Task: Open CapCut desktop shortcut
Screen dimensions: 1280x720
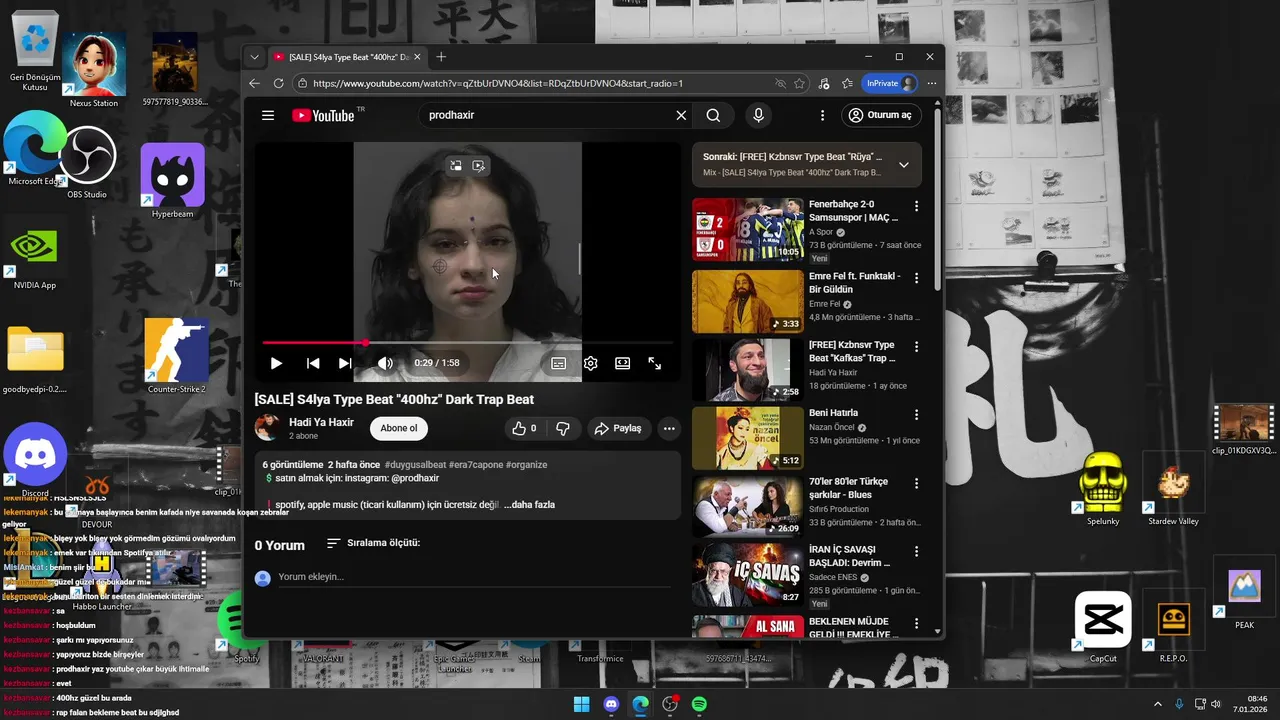Action: [1103, 627]
